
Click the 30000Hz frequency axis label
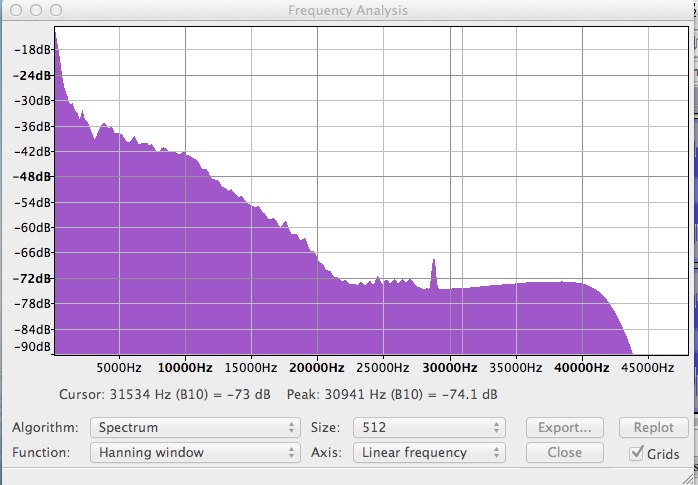(450, 368)
